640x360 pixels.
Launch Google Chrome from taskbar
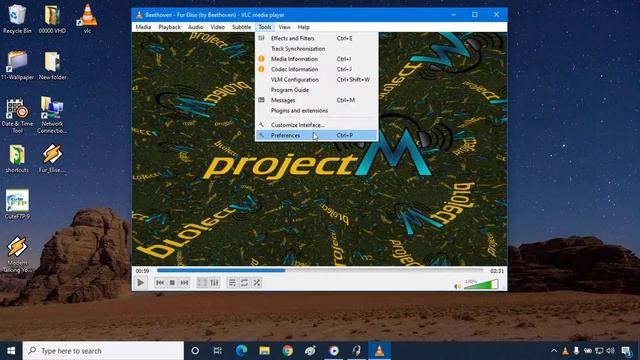coord(287,351)
